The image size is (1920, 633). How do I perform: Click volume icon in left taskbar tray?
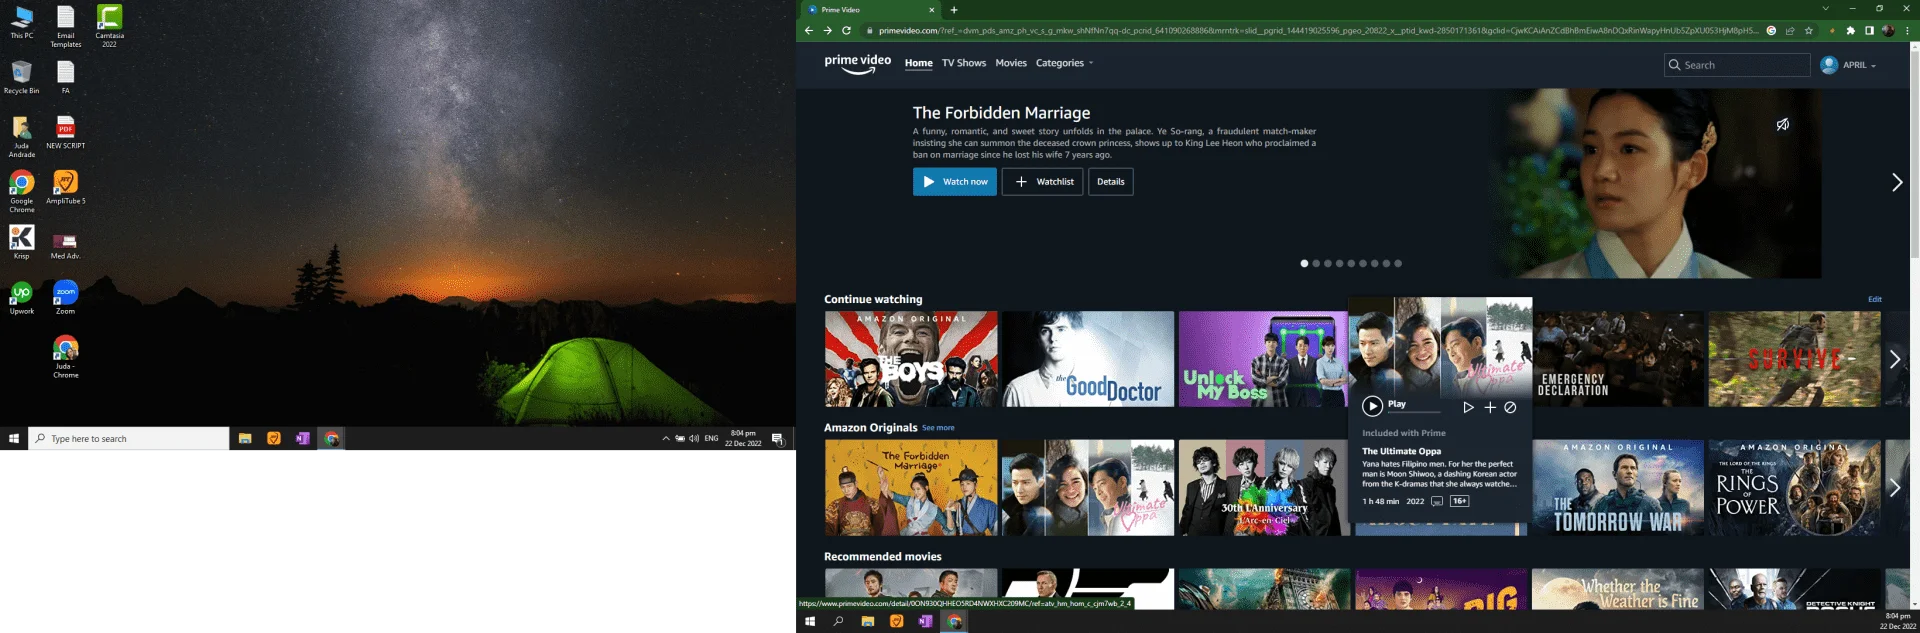(694, 438)
